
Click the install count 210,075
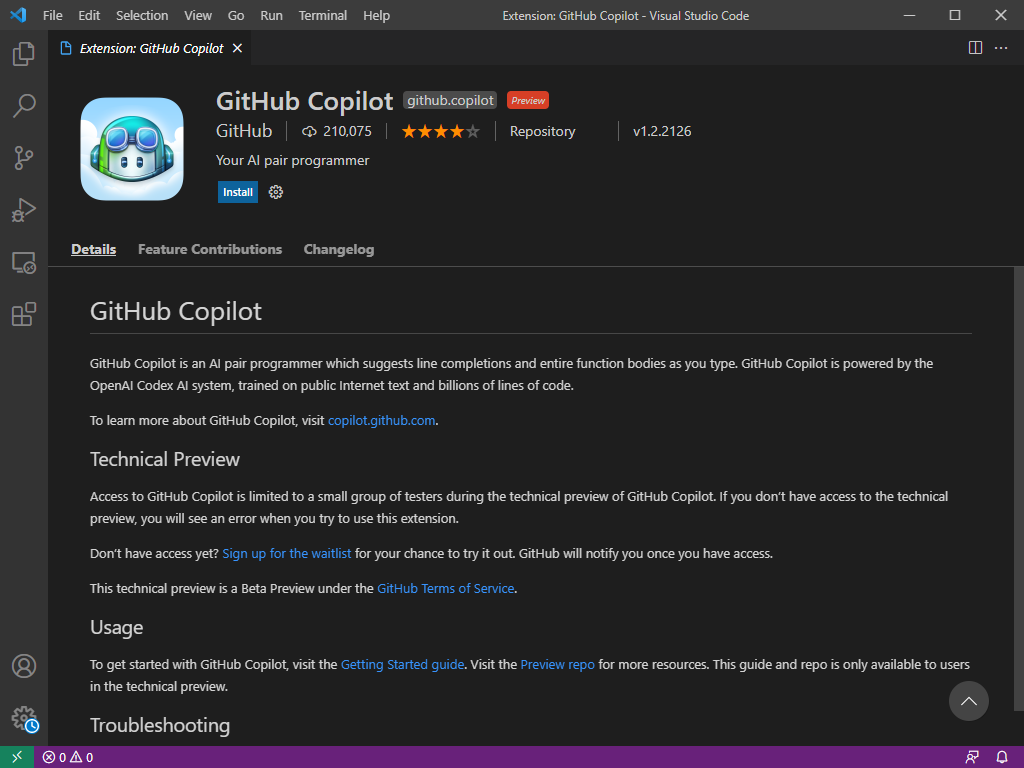[x=336, y=131]
